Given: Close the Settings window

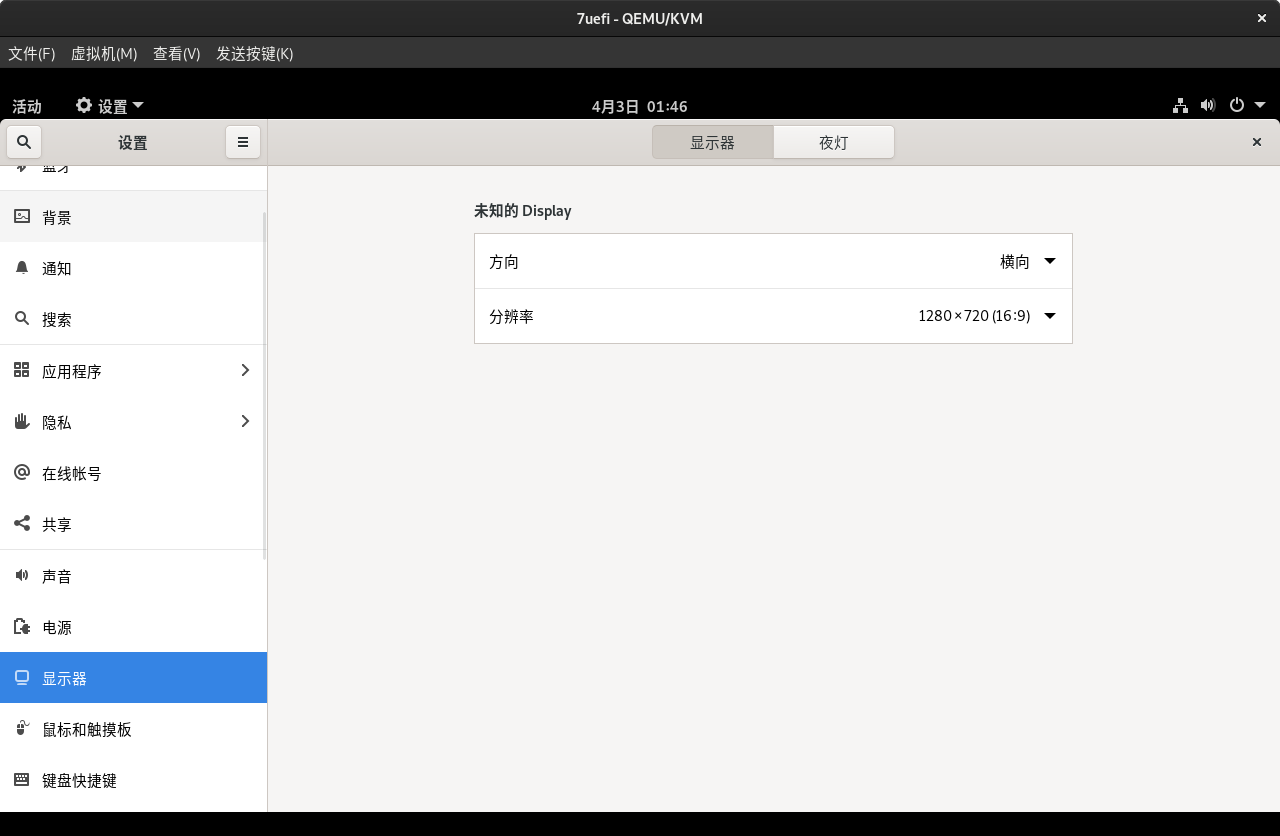Looking at the screenshot, I should pos(1257,142).
